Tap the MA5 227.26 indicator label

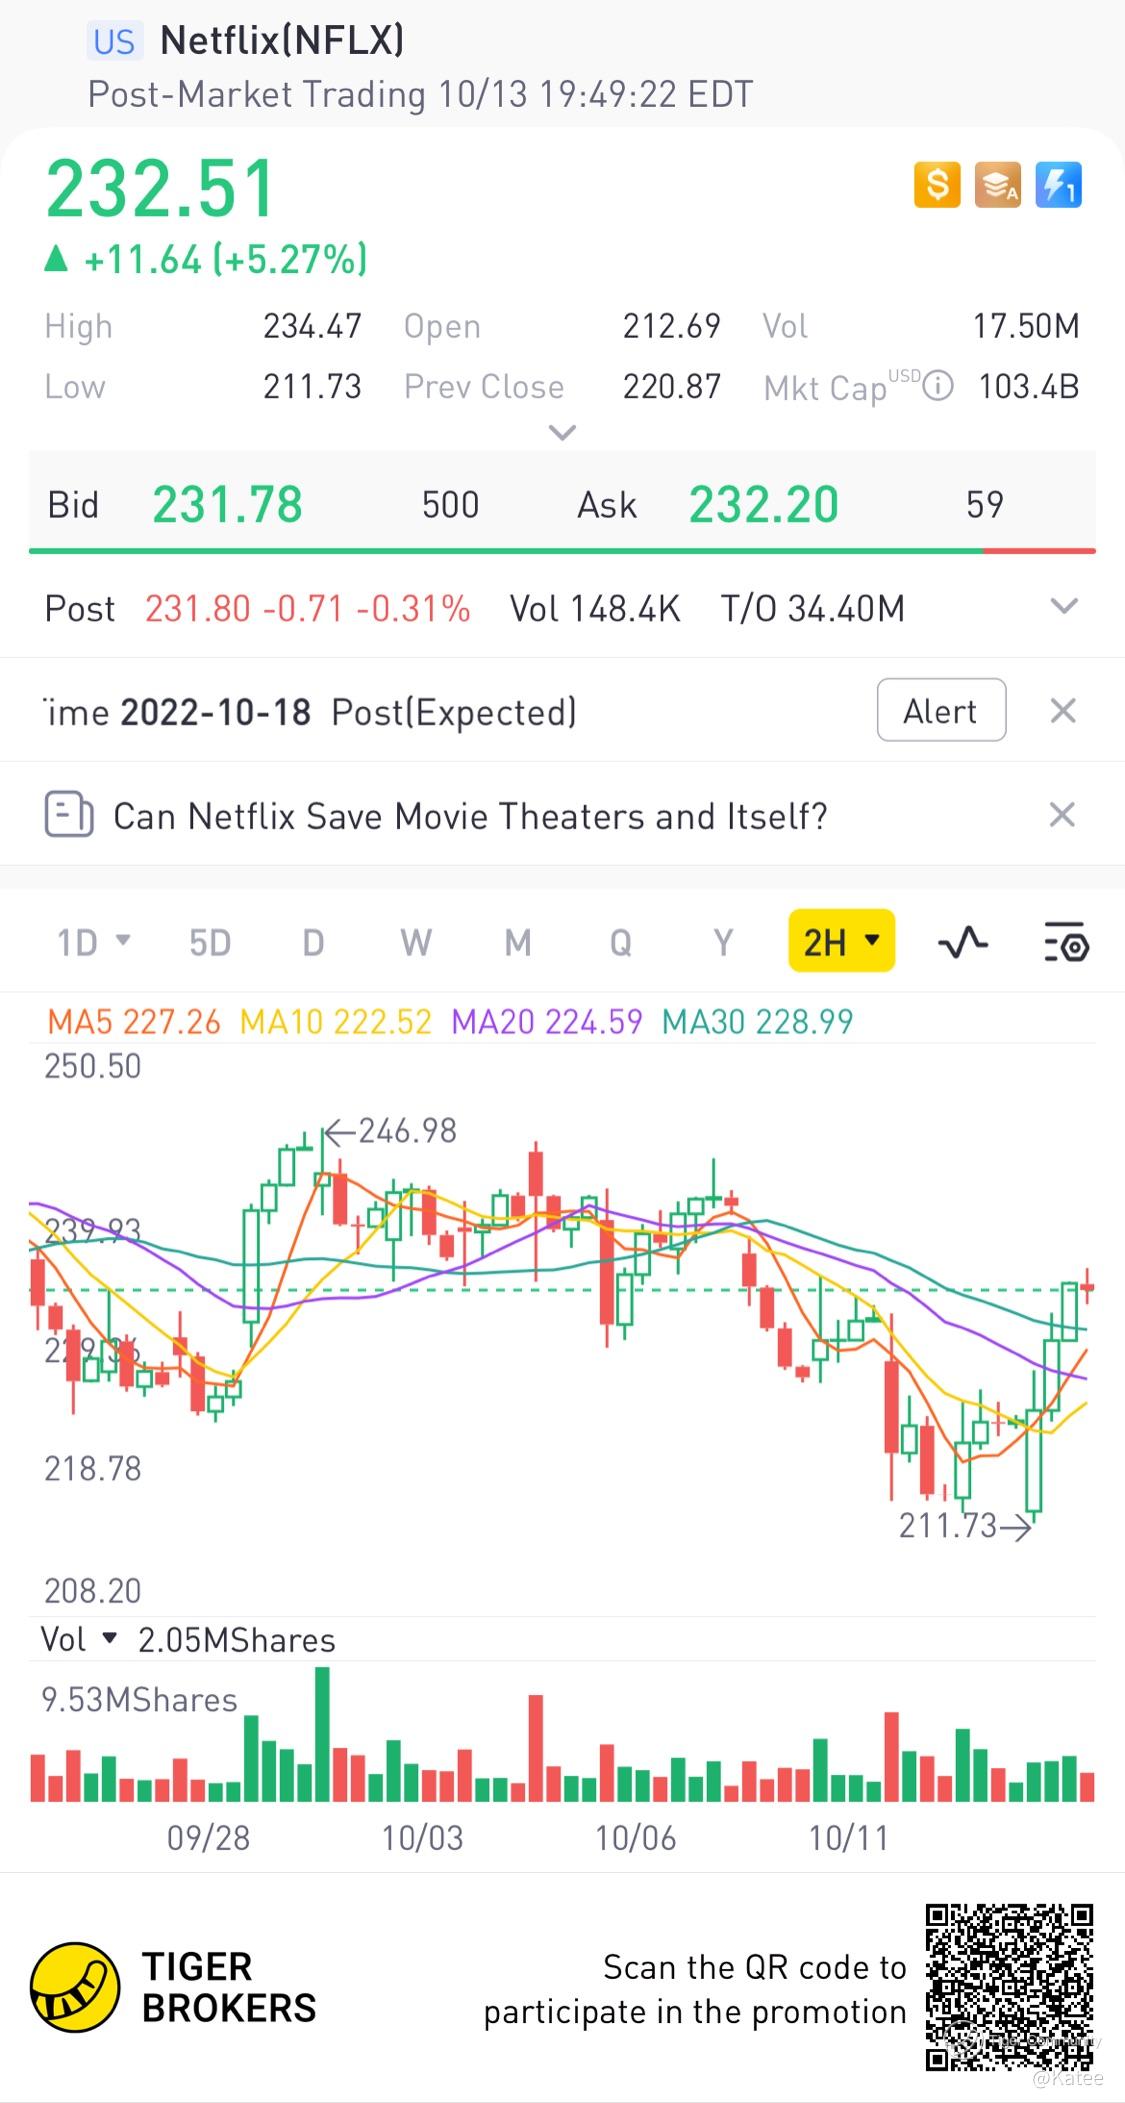pos(134,1021)
